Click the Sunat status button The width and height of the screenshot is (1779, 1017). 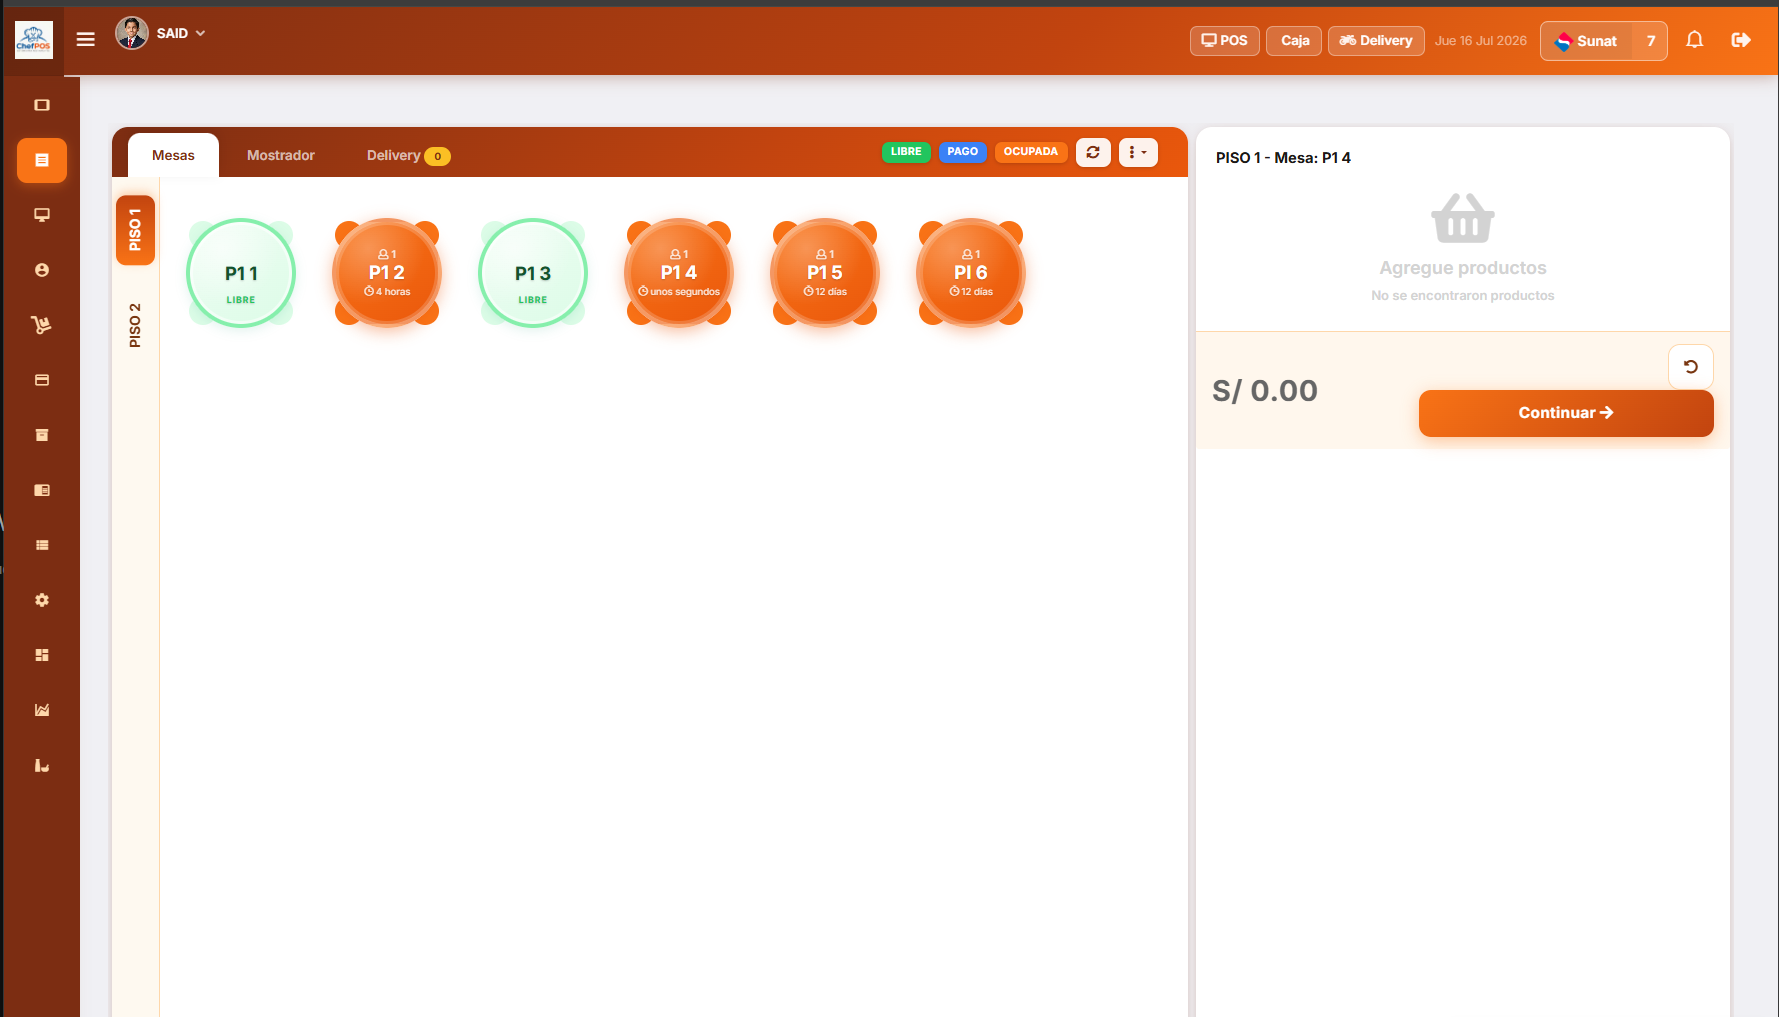click(x=1587, y=41)
